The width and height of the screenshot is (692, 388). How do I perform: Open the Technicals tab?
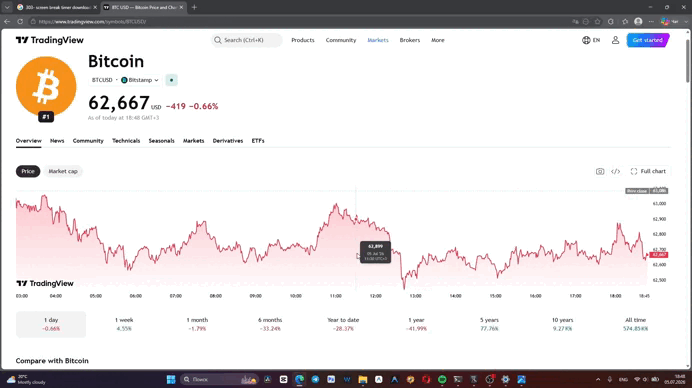[126, 141]
